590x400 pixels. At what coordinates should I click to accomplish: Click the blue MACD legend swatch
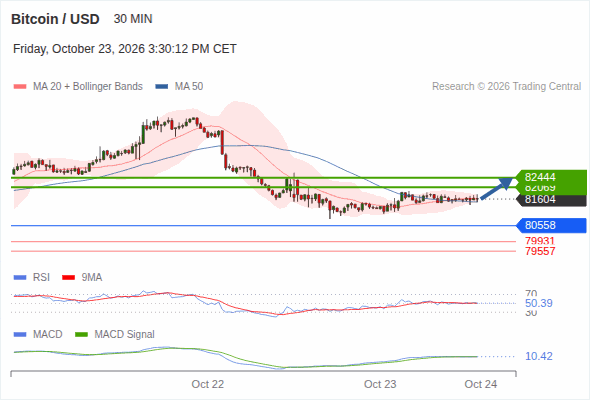pos(20,335)
